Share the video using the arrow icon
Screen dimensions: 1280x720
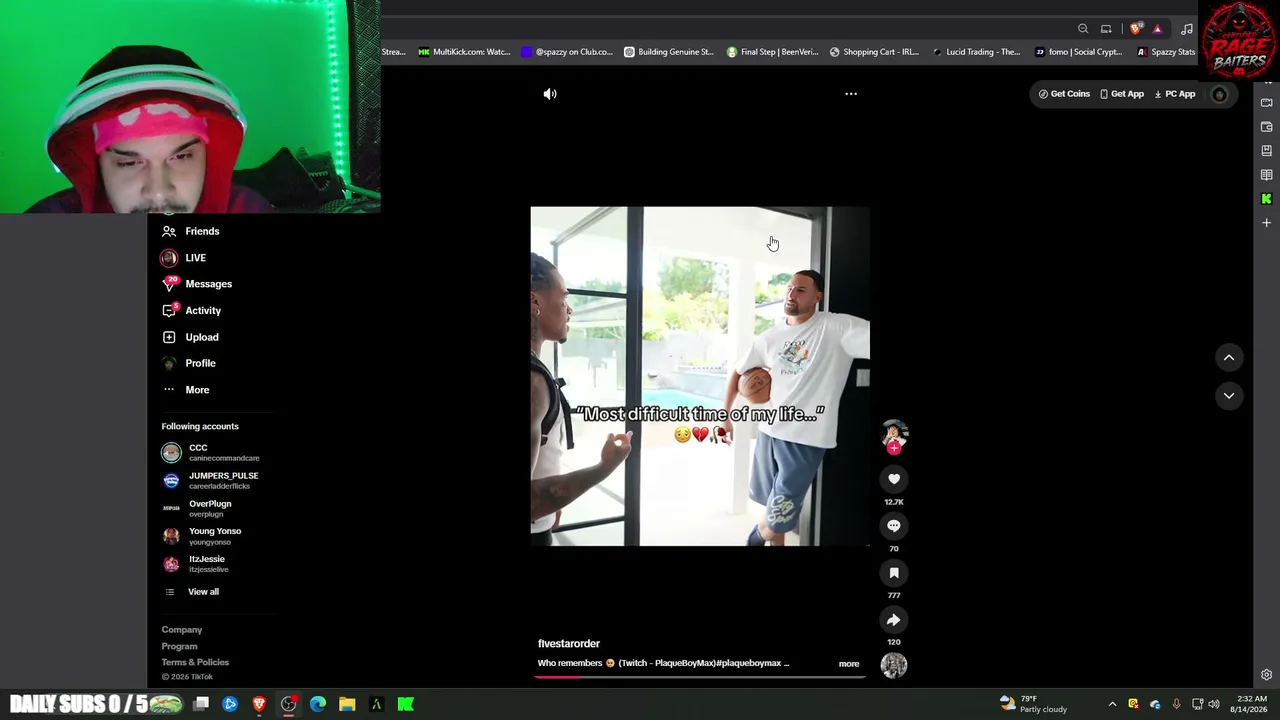[894, 620]
